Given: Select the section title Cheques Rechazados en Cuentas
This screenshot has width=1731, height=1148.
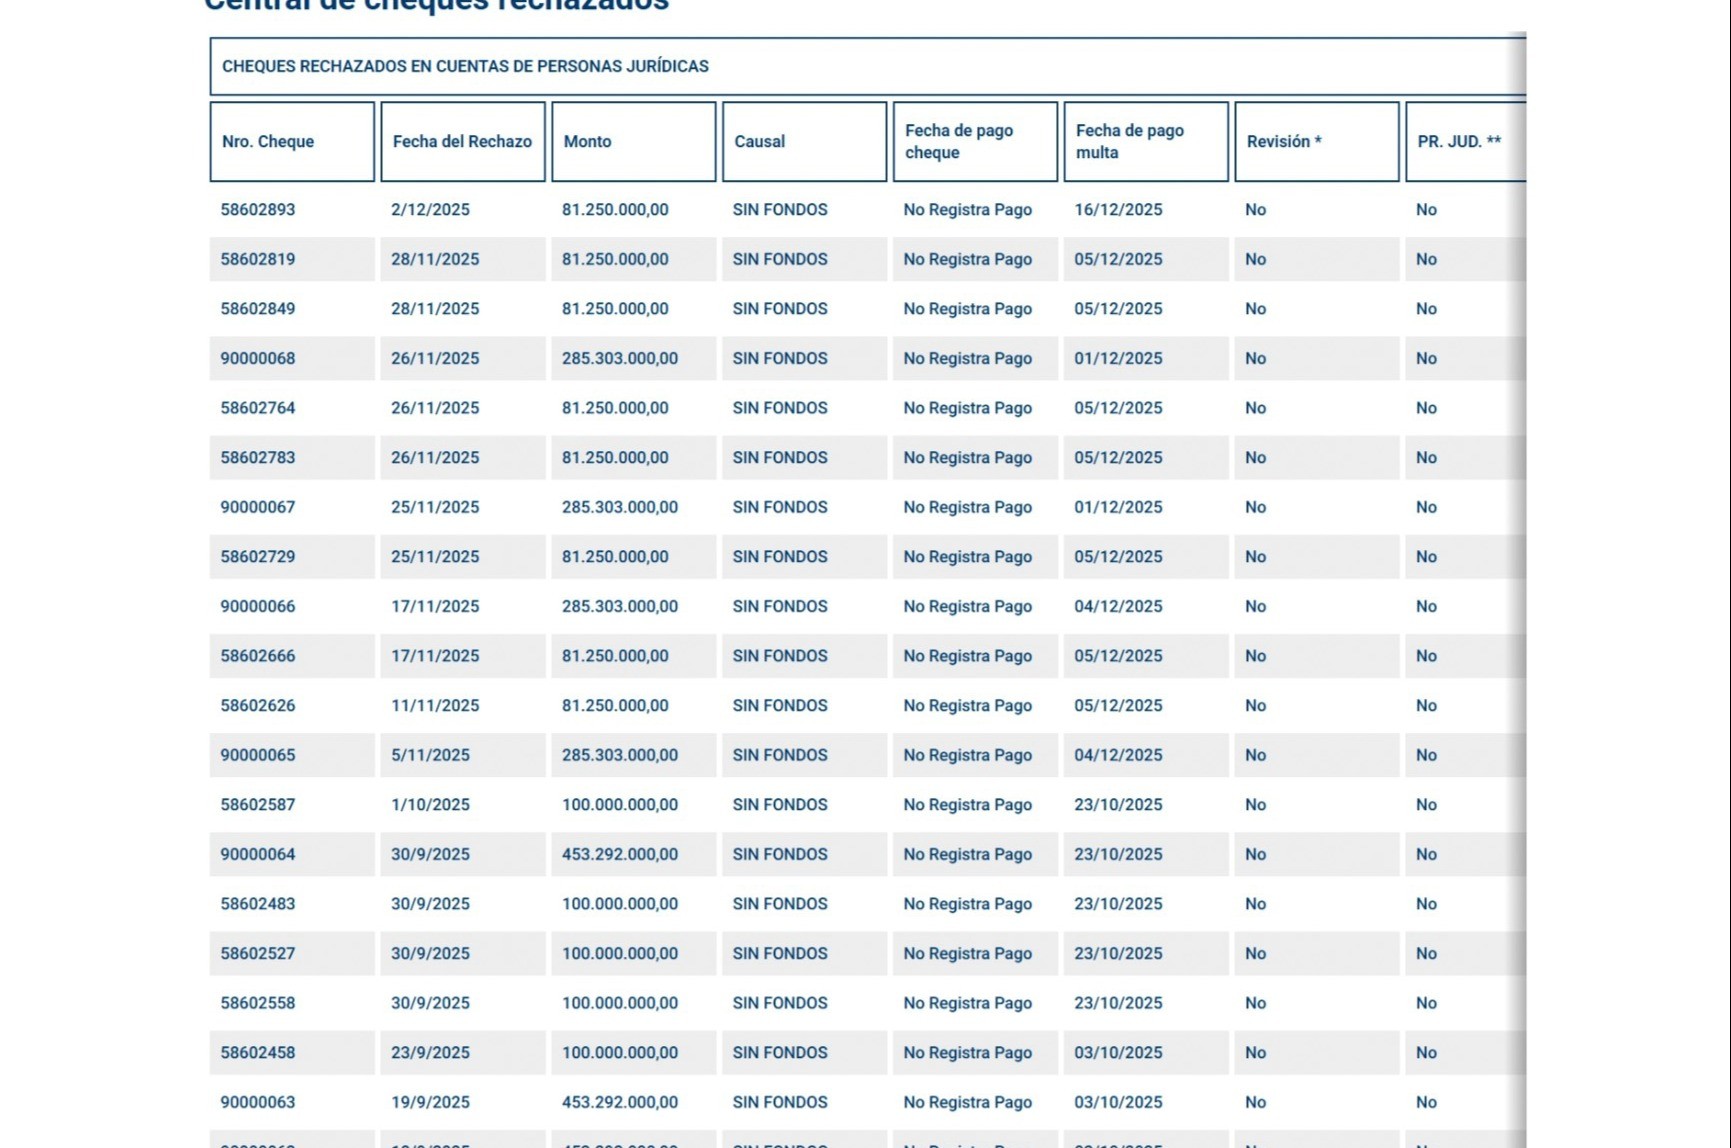Looking at the screenshot, I should (x=465, y=66).
